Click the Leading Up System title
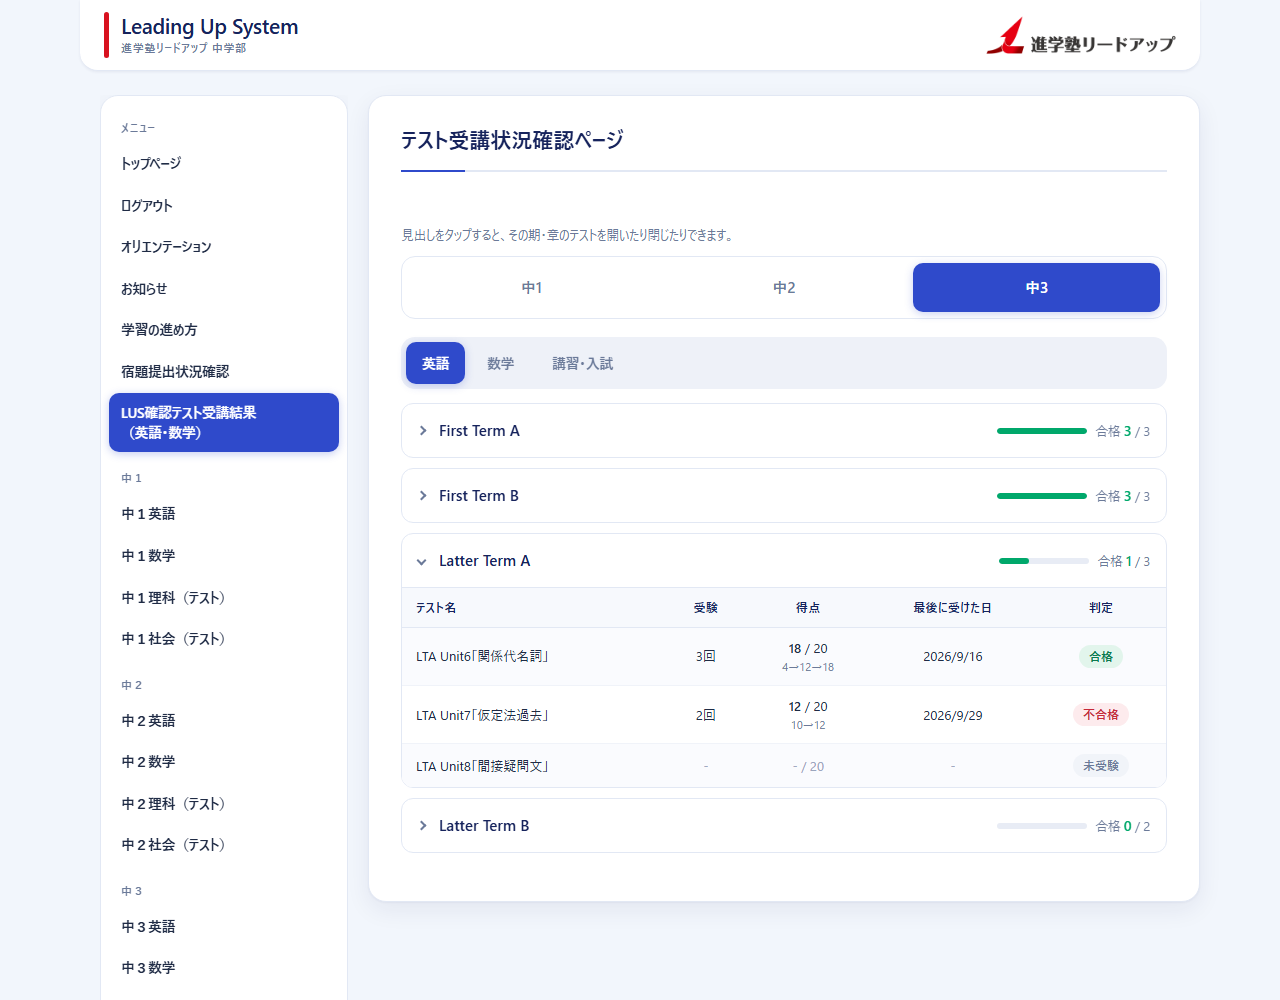This screenshot has width=1280, height=1000. pos(210,27)
